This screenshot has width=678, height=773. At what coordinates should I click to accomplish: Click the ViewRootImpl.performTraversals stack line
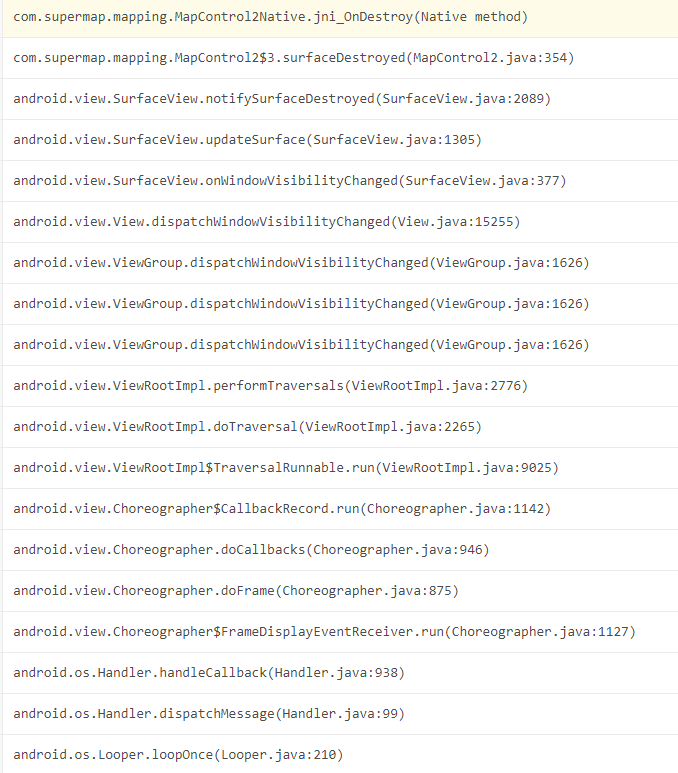340,386
